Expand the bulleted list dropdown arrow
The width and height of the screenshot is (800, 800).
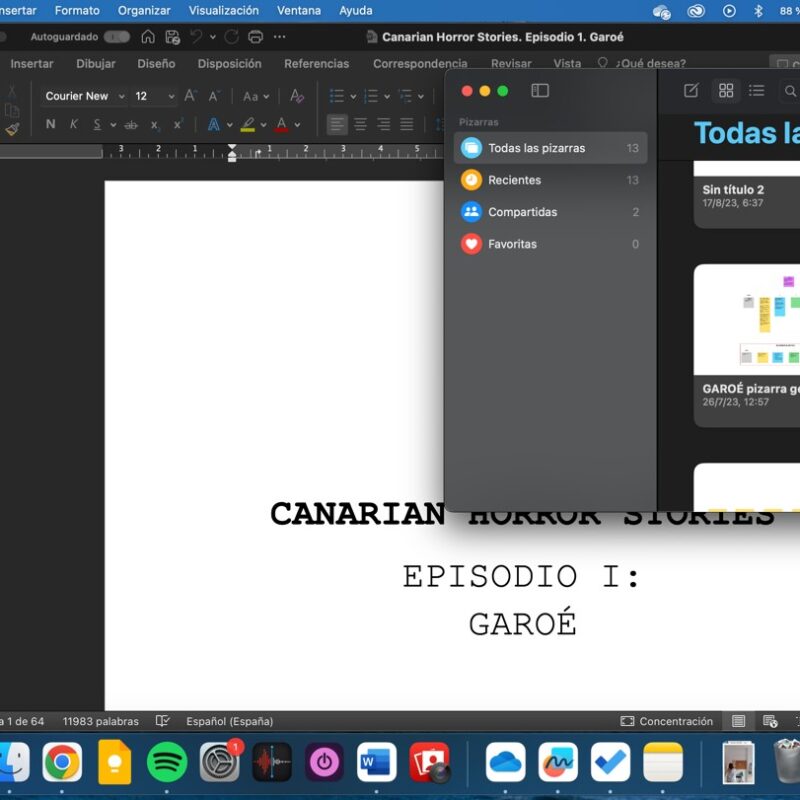(x=353, y=97)
